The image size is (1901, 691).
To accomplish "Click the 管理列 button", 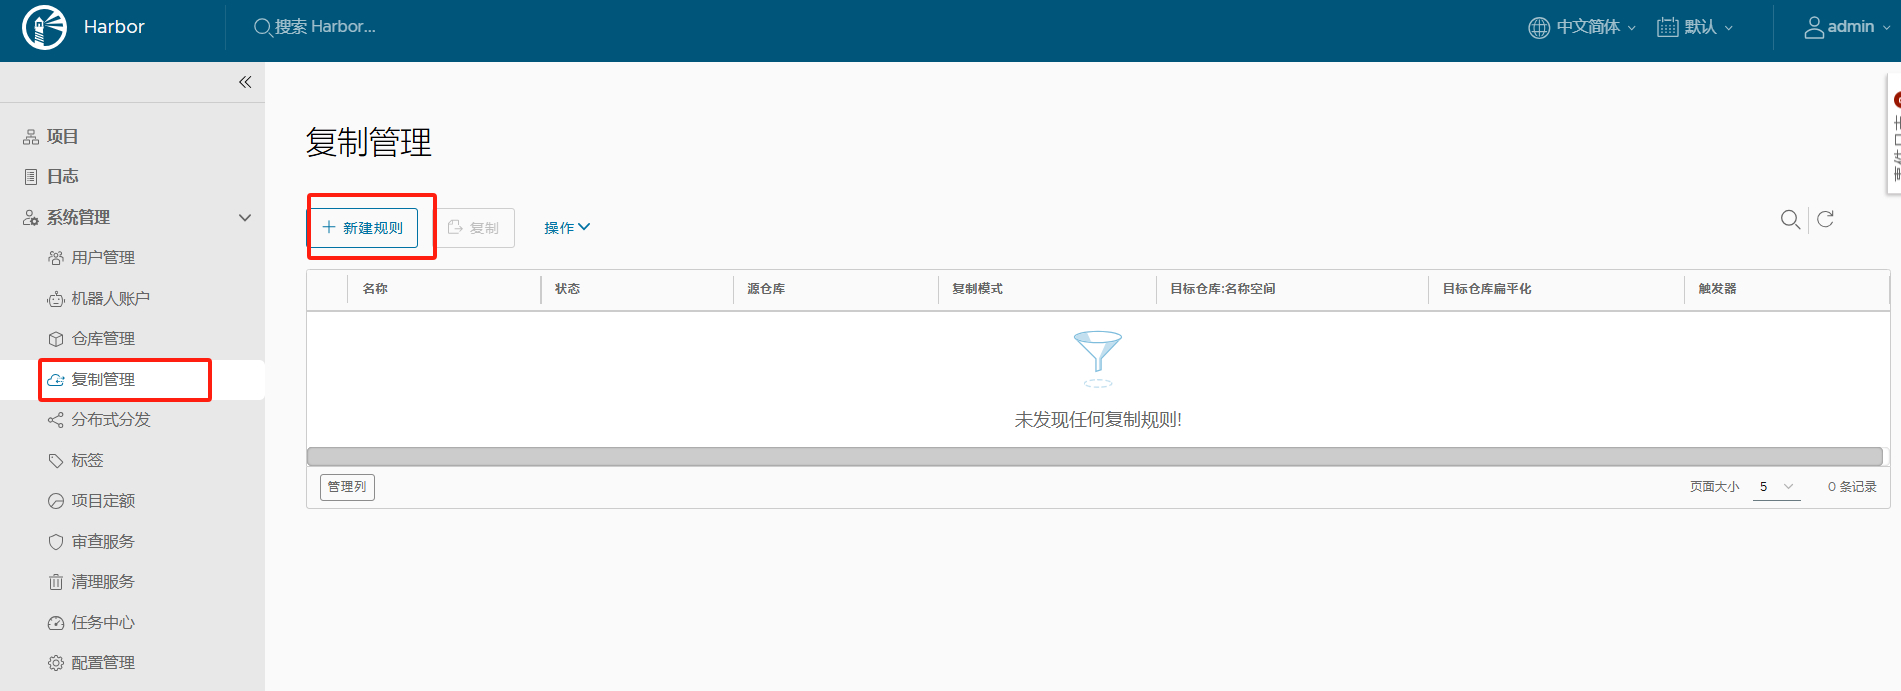I will [x=347, y=487].
